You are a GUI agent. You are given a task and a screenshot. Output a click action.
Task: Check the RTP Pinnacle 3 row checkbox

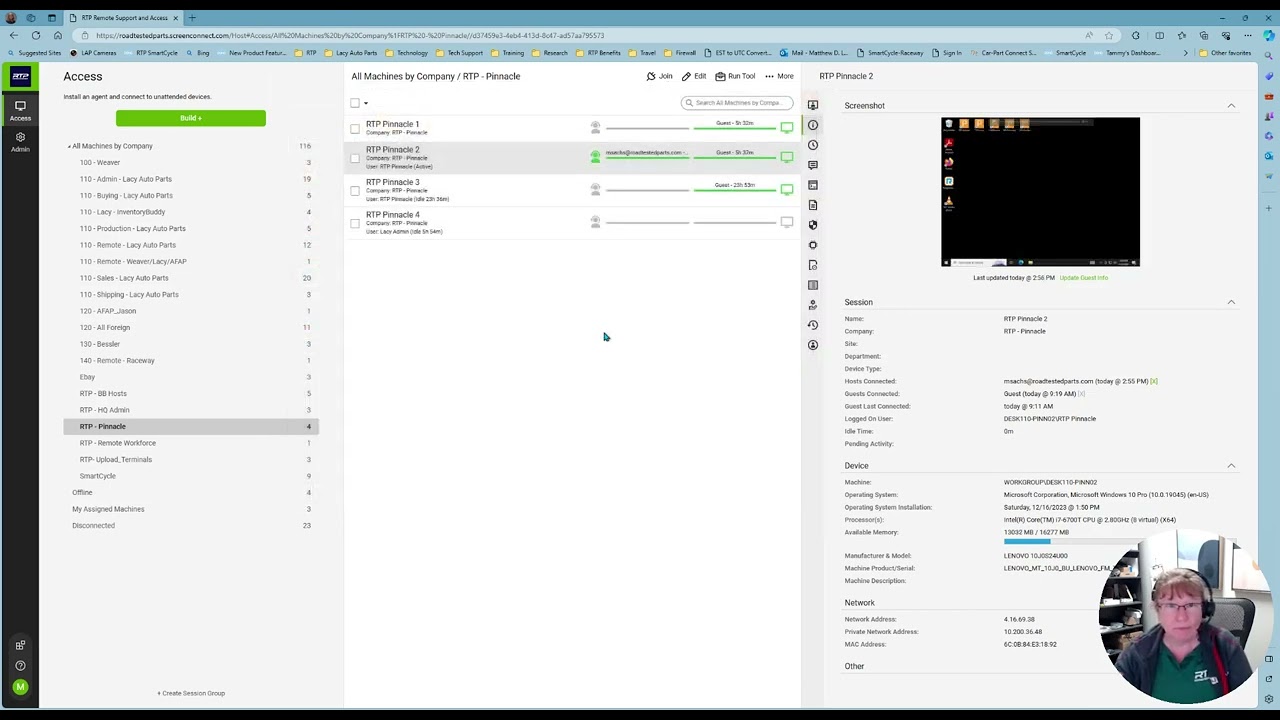355,190
